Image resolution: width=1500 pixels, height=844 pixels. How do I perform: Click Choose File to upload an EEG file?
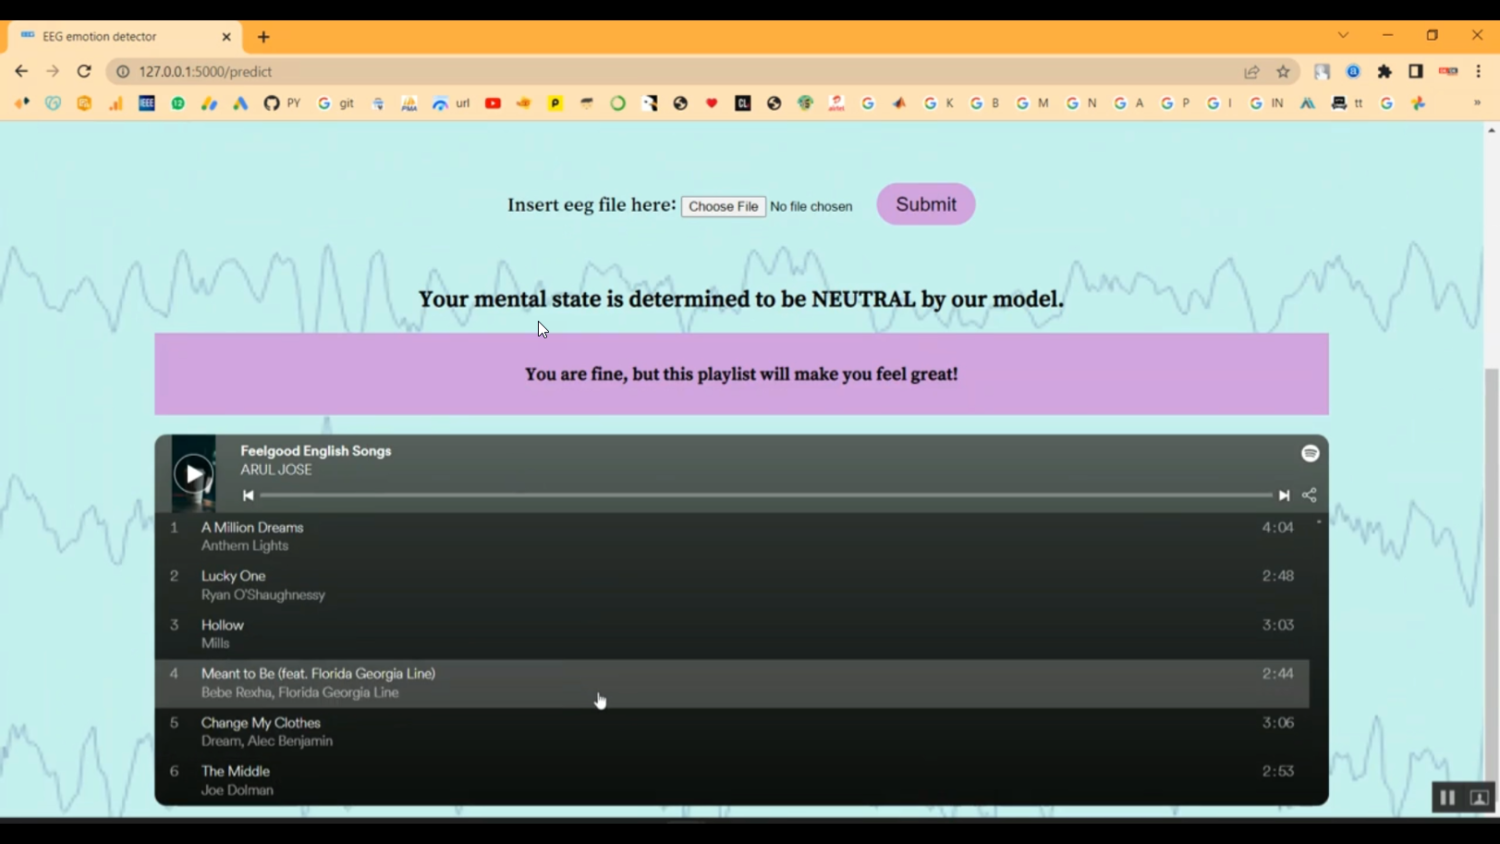pyautogui.click(x=723, y=206)
